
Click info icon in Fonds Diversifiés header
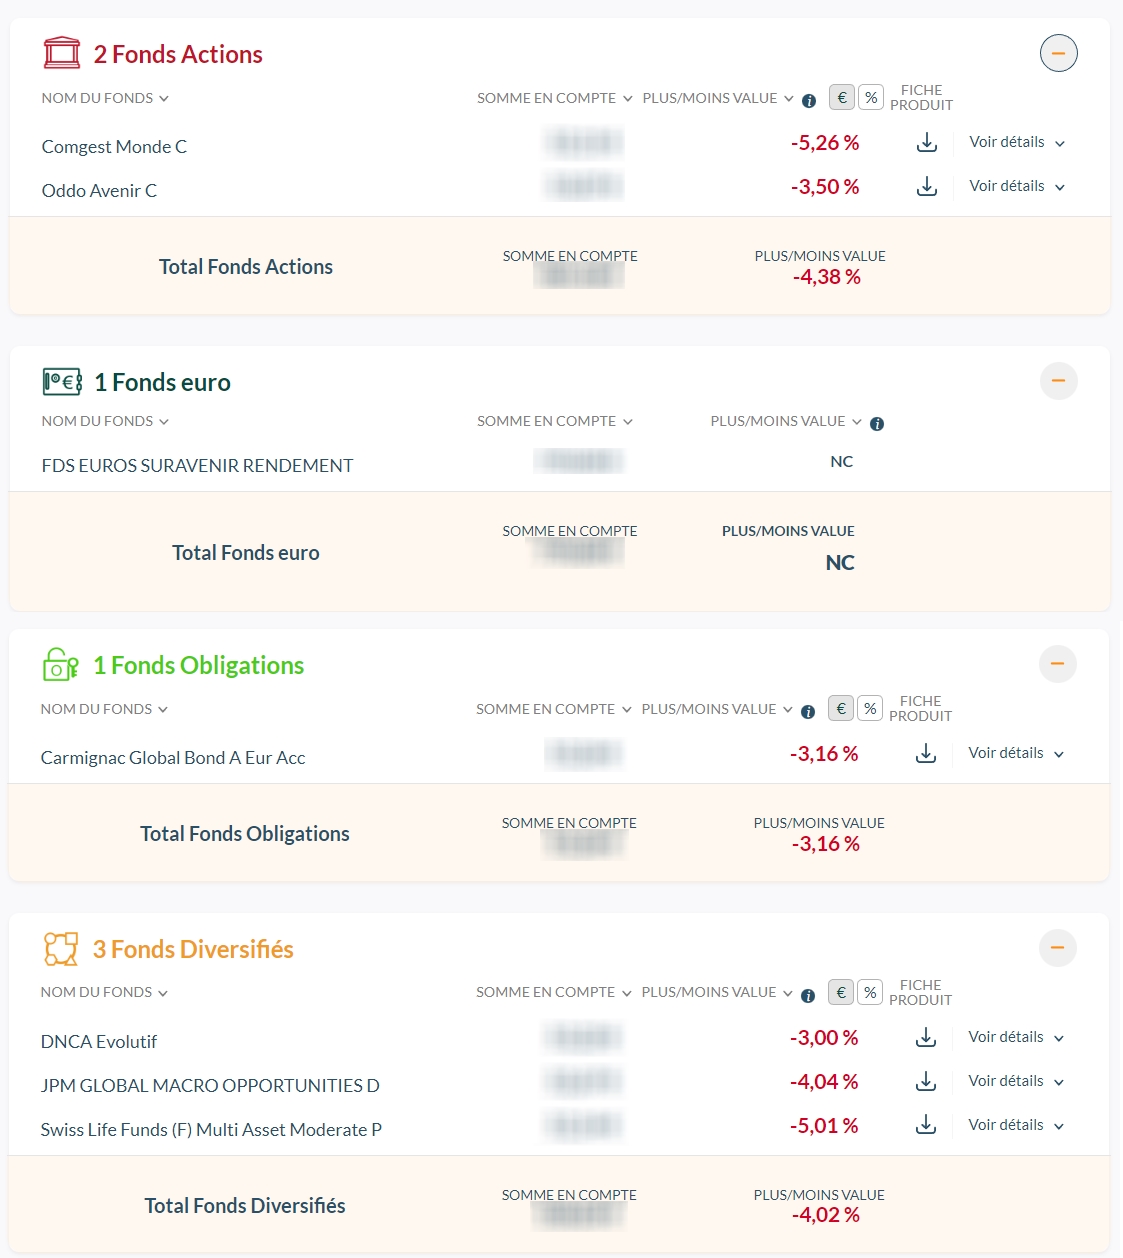coord(808,995)
